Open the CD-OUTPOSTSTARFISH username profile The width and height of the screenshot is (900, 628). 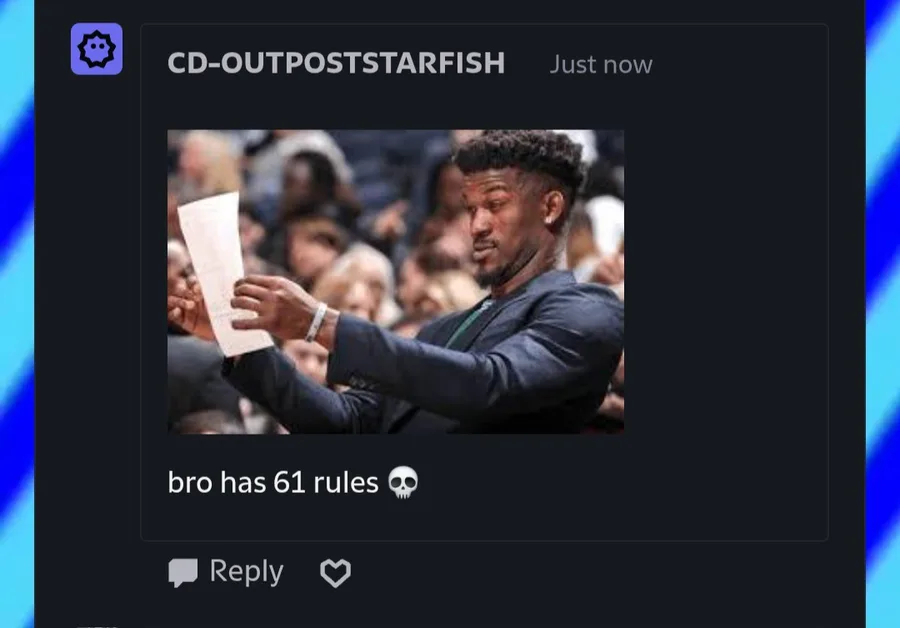click(x=336, y=63)
